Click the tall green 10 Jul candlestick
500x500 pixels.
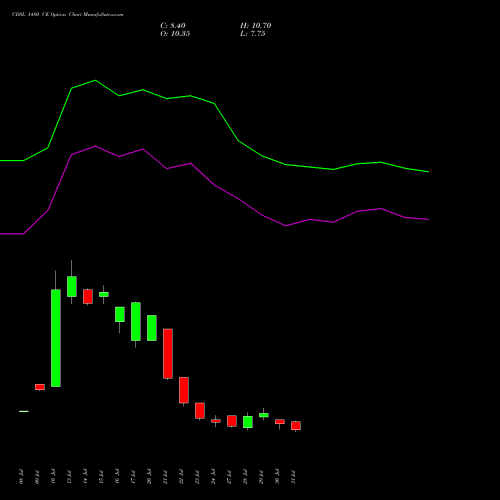(x=56, y=338)
